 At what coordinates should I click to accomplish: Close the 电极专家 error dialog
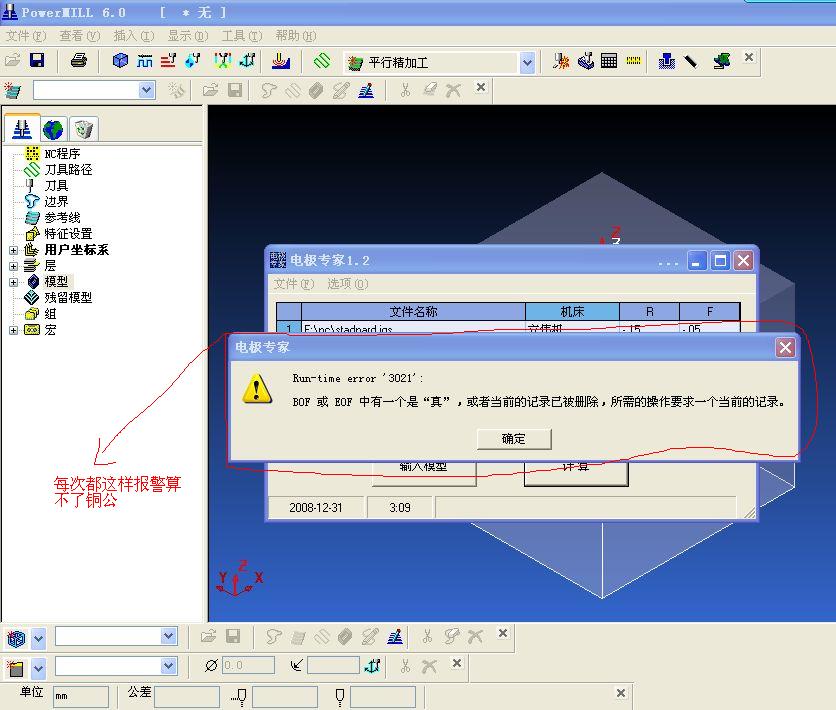[785, 348]
